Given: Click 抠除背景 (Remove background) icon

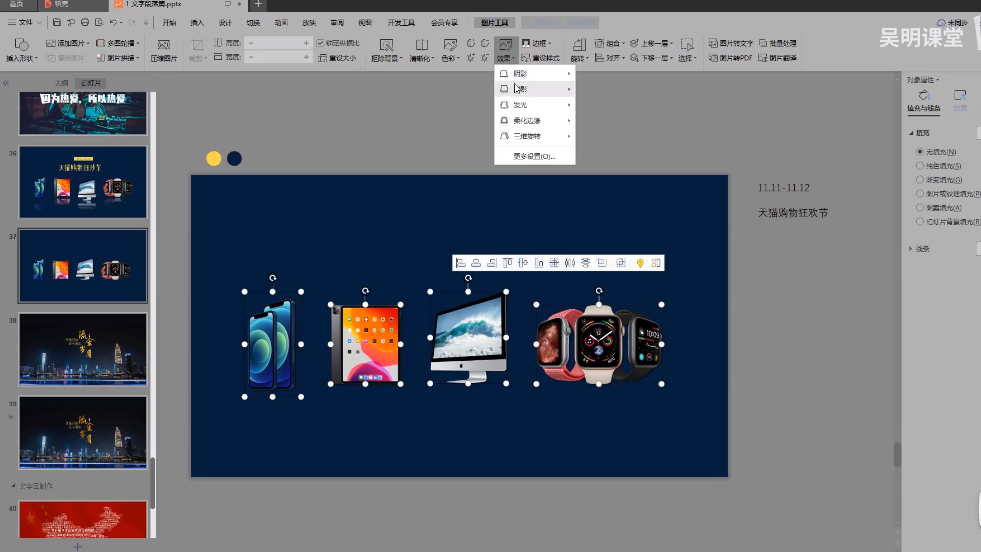Looking at the screenshot, I should (x=386, y=45).
